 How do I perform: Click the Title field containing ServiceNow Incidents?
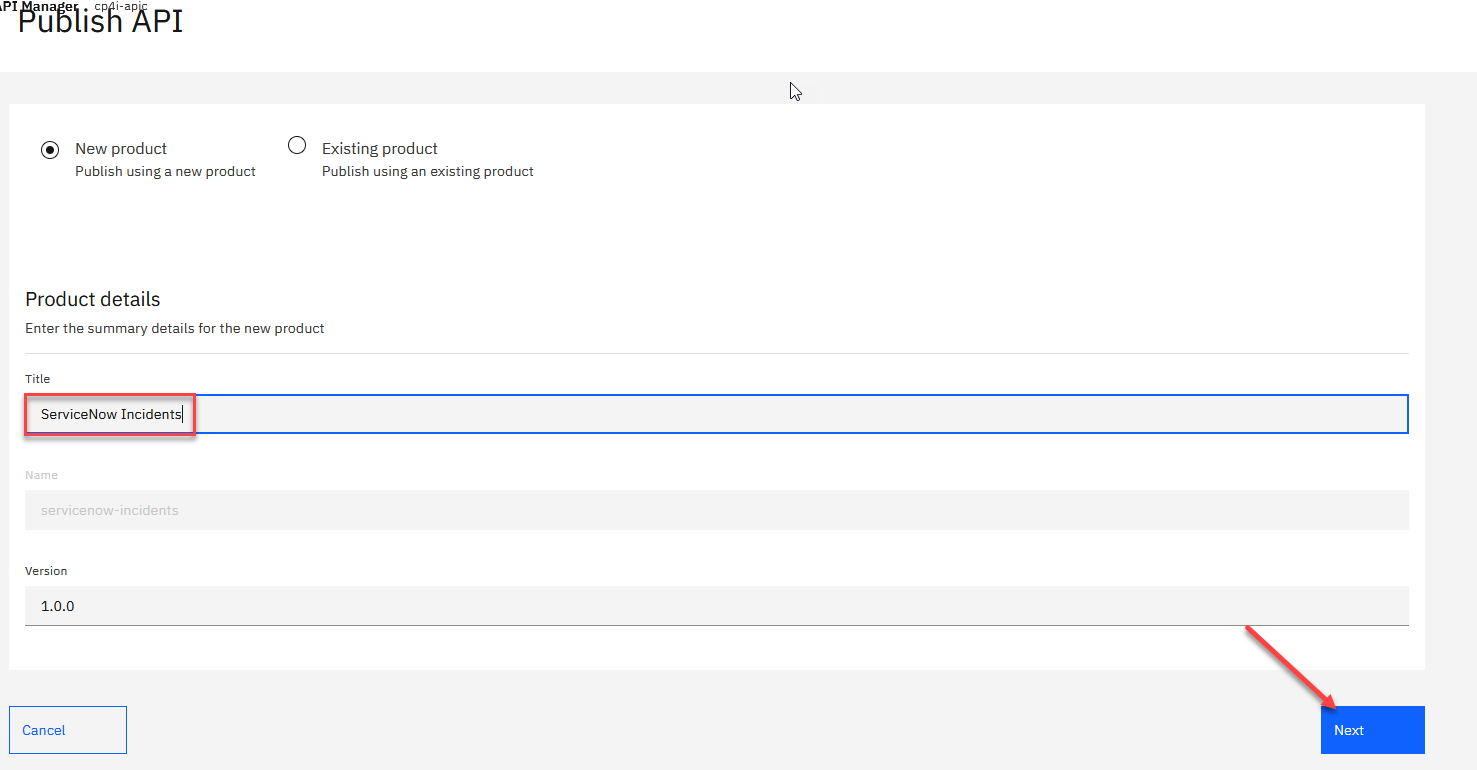(716, 414)
